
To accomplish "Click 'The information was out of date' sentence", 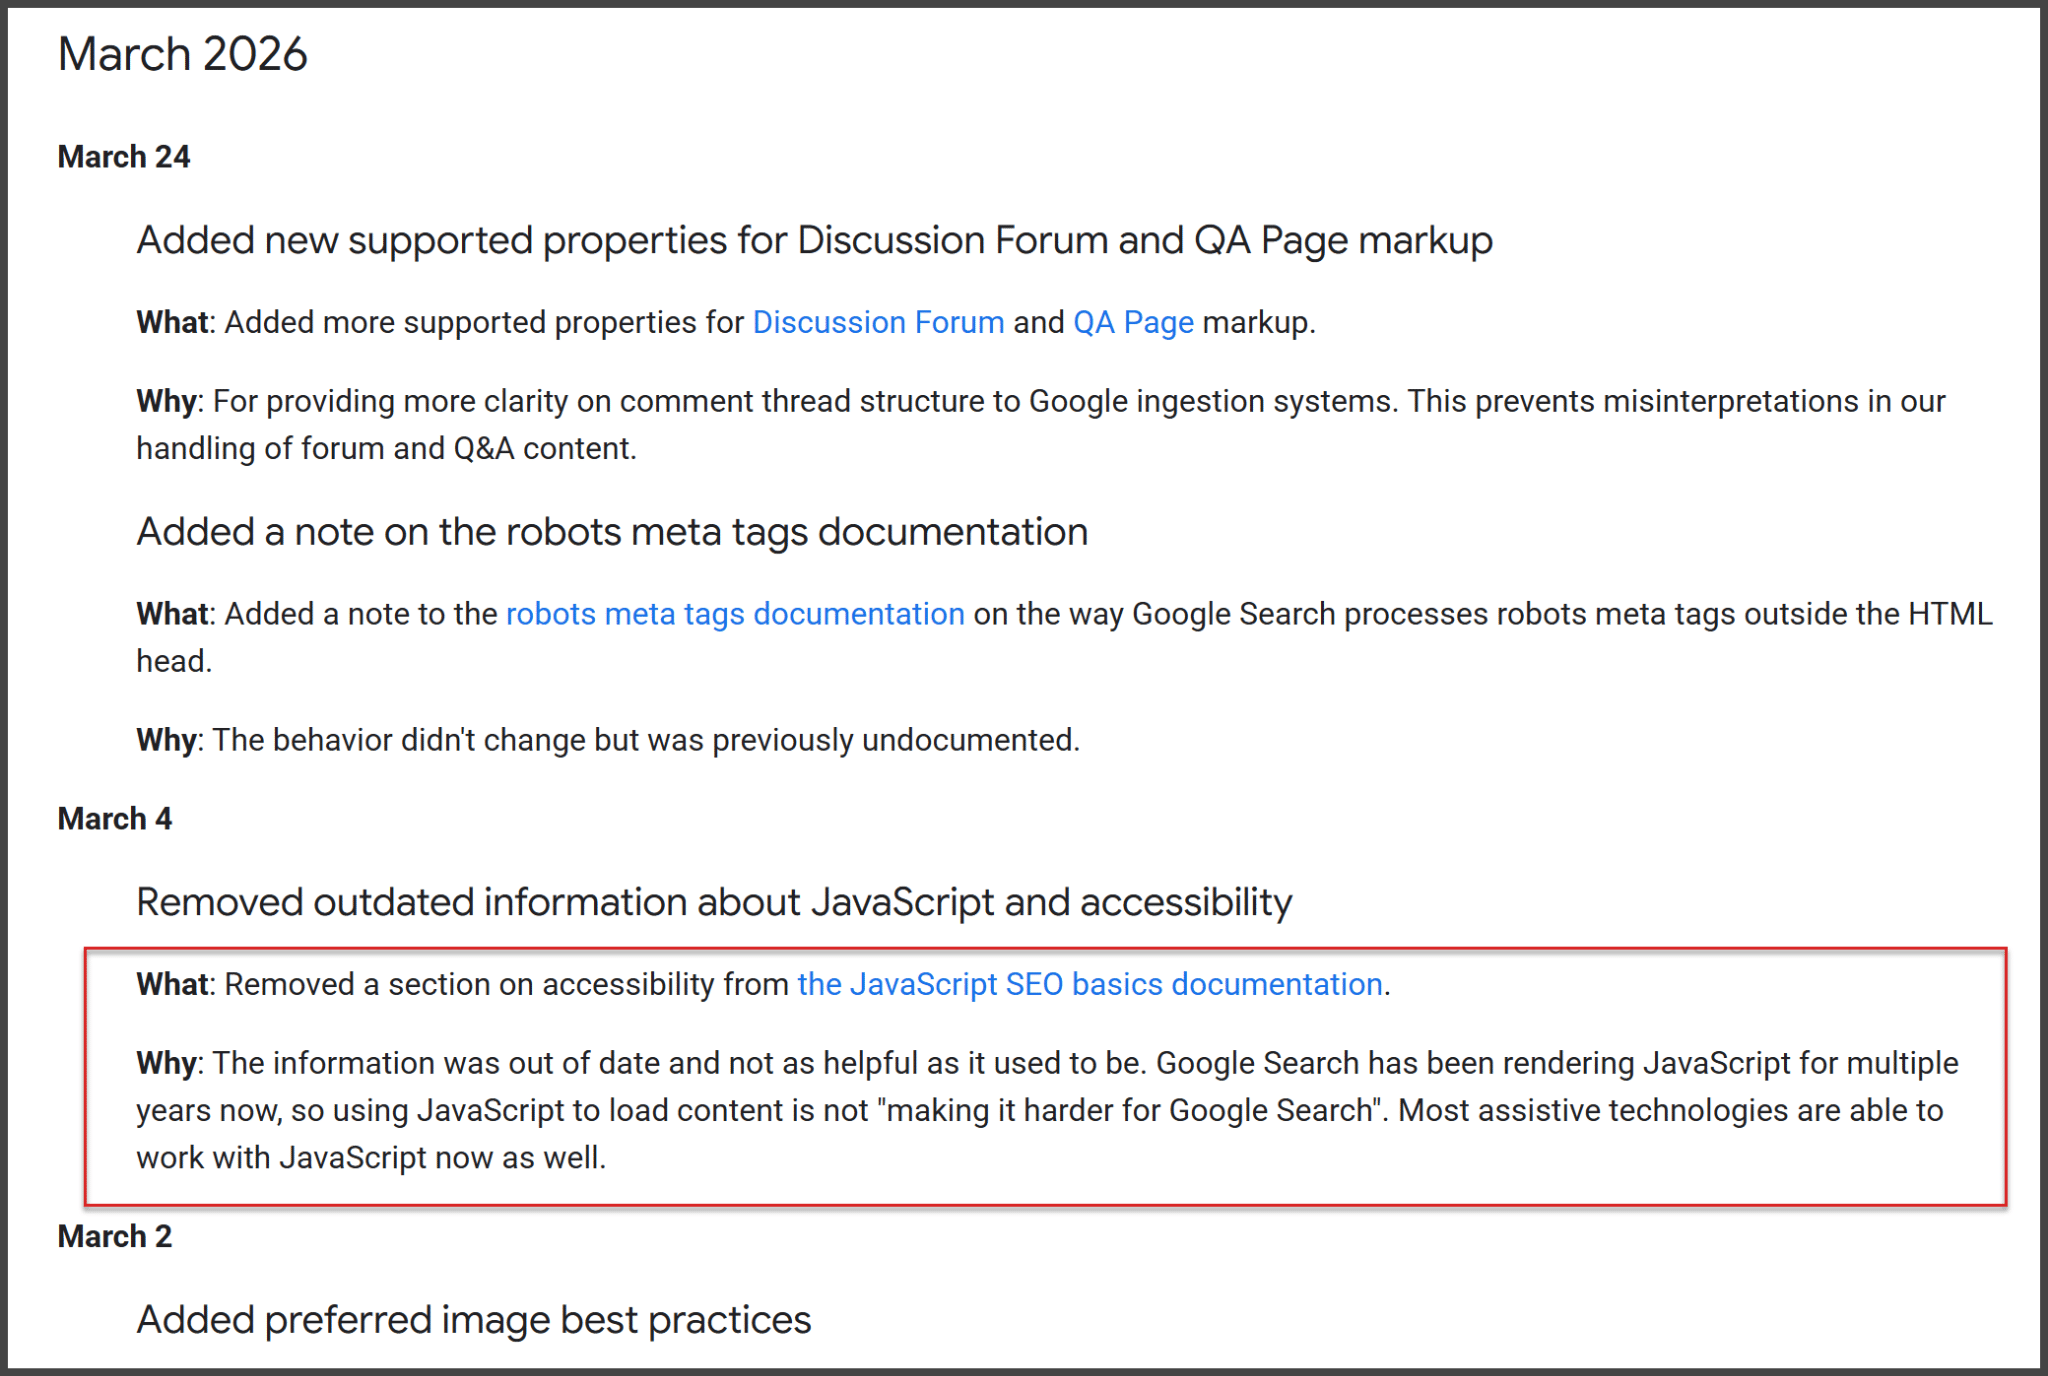I will pos(679,1063).
